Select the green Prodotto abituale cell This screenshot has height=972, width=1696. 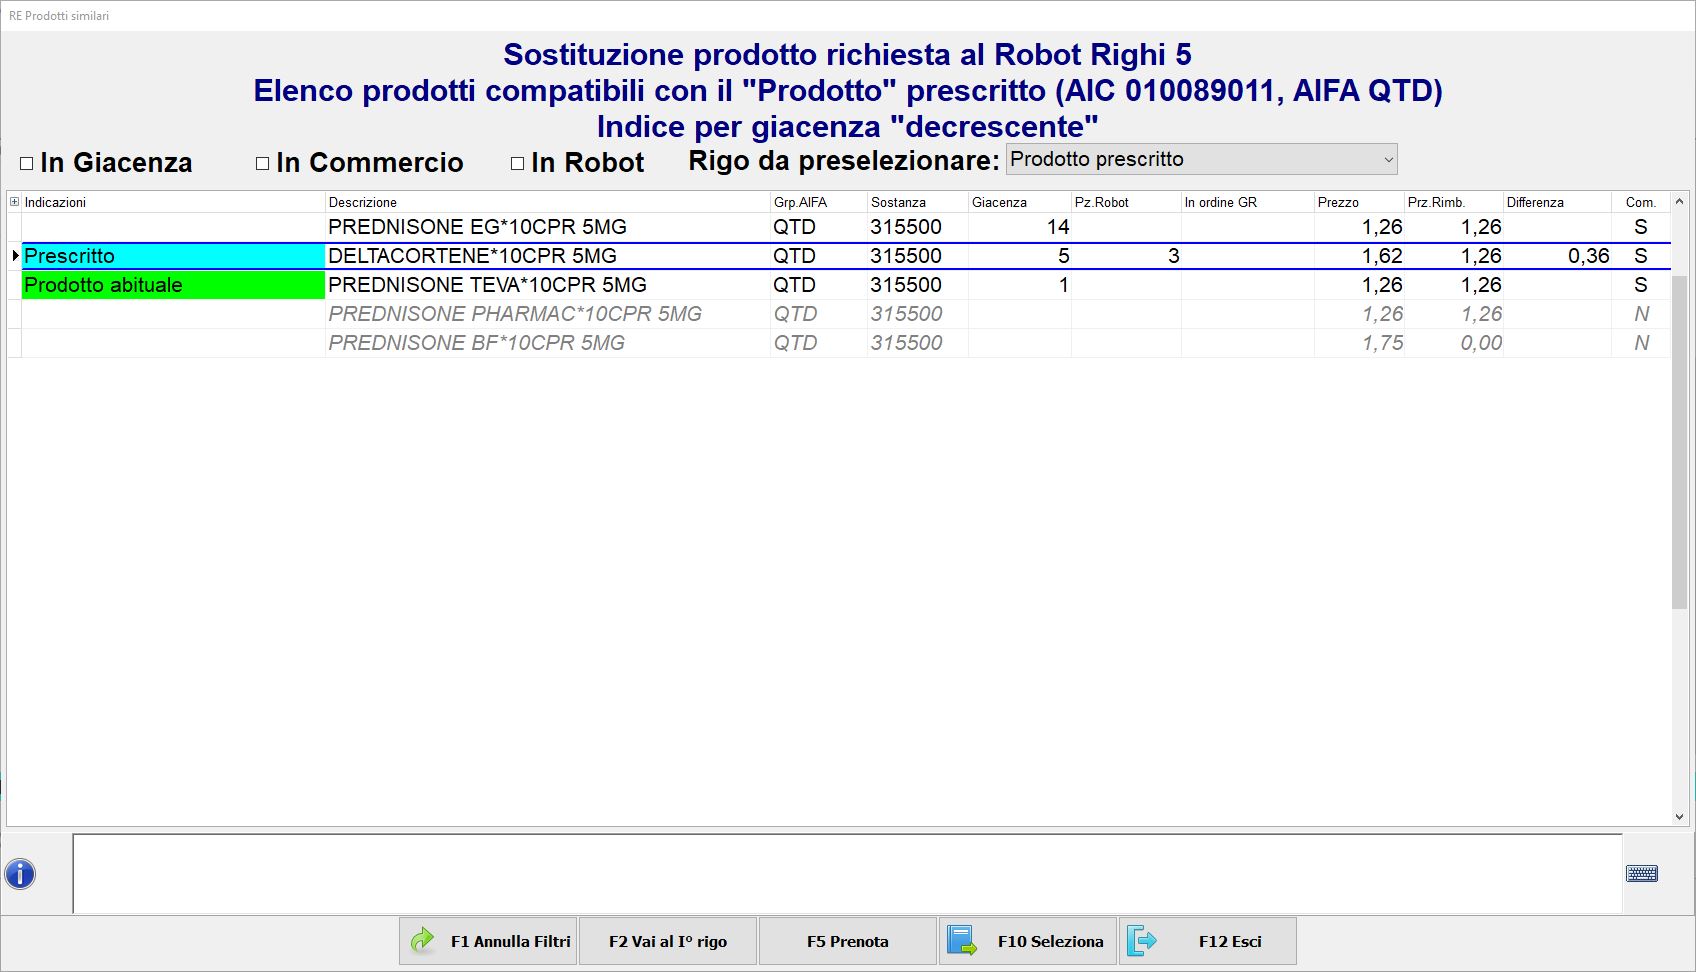(172, 285)
